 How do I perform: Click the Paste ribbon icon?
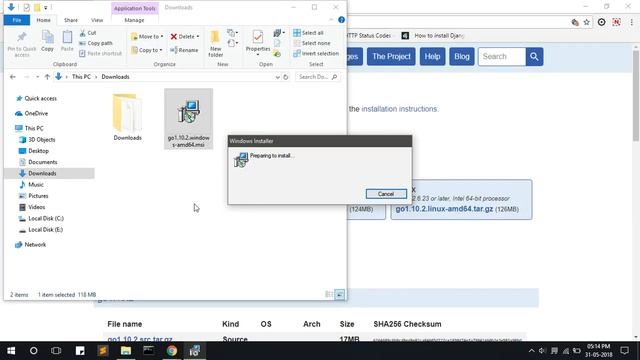(67, 37)
